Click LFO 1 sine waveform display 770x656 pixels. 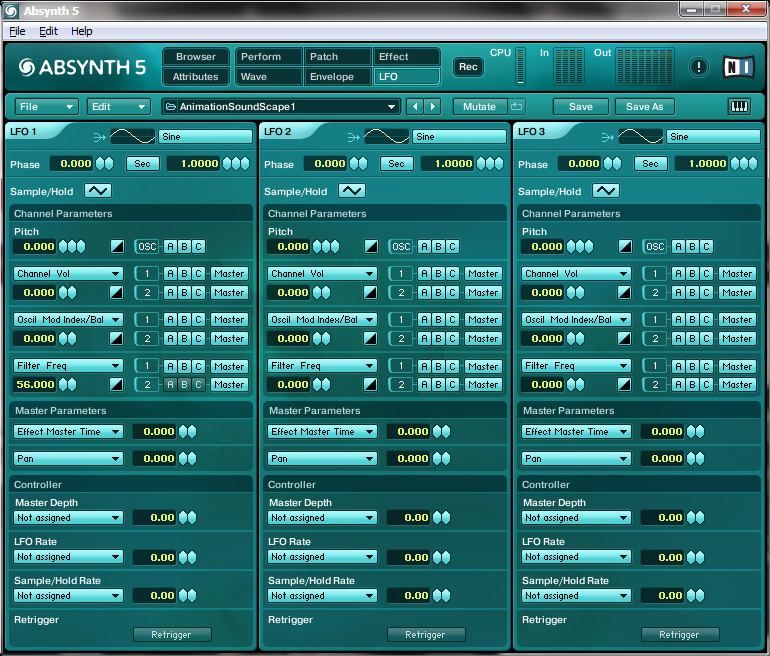(x=133, y=137)
